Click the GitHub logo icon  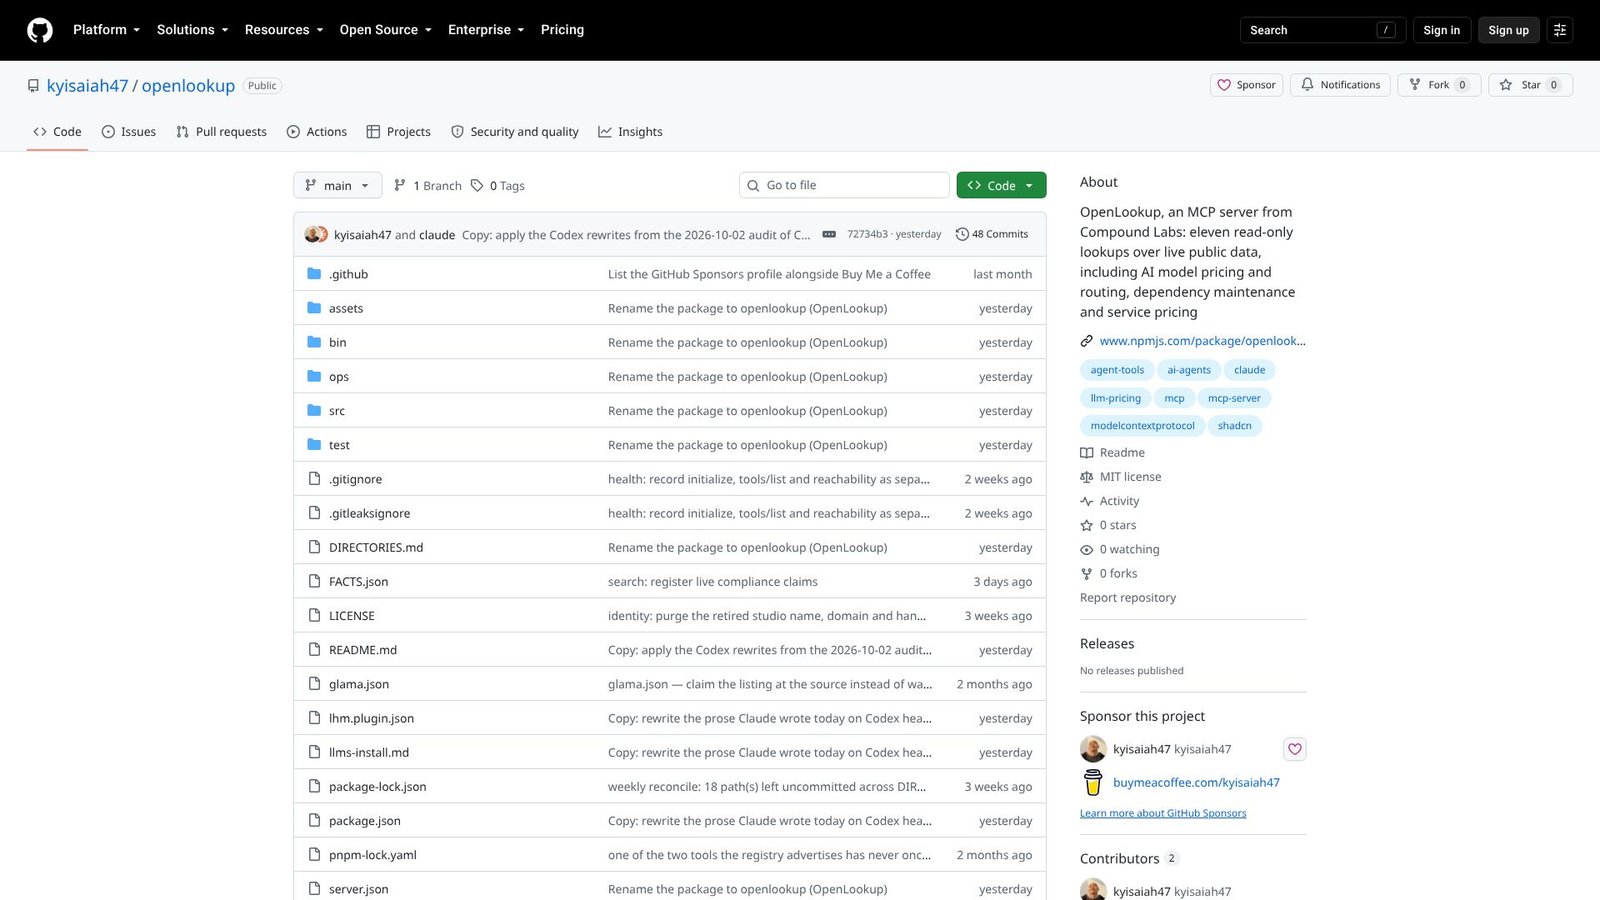point(40,30)
